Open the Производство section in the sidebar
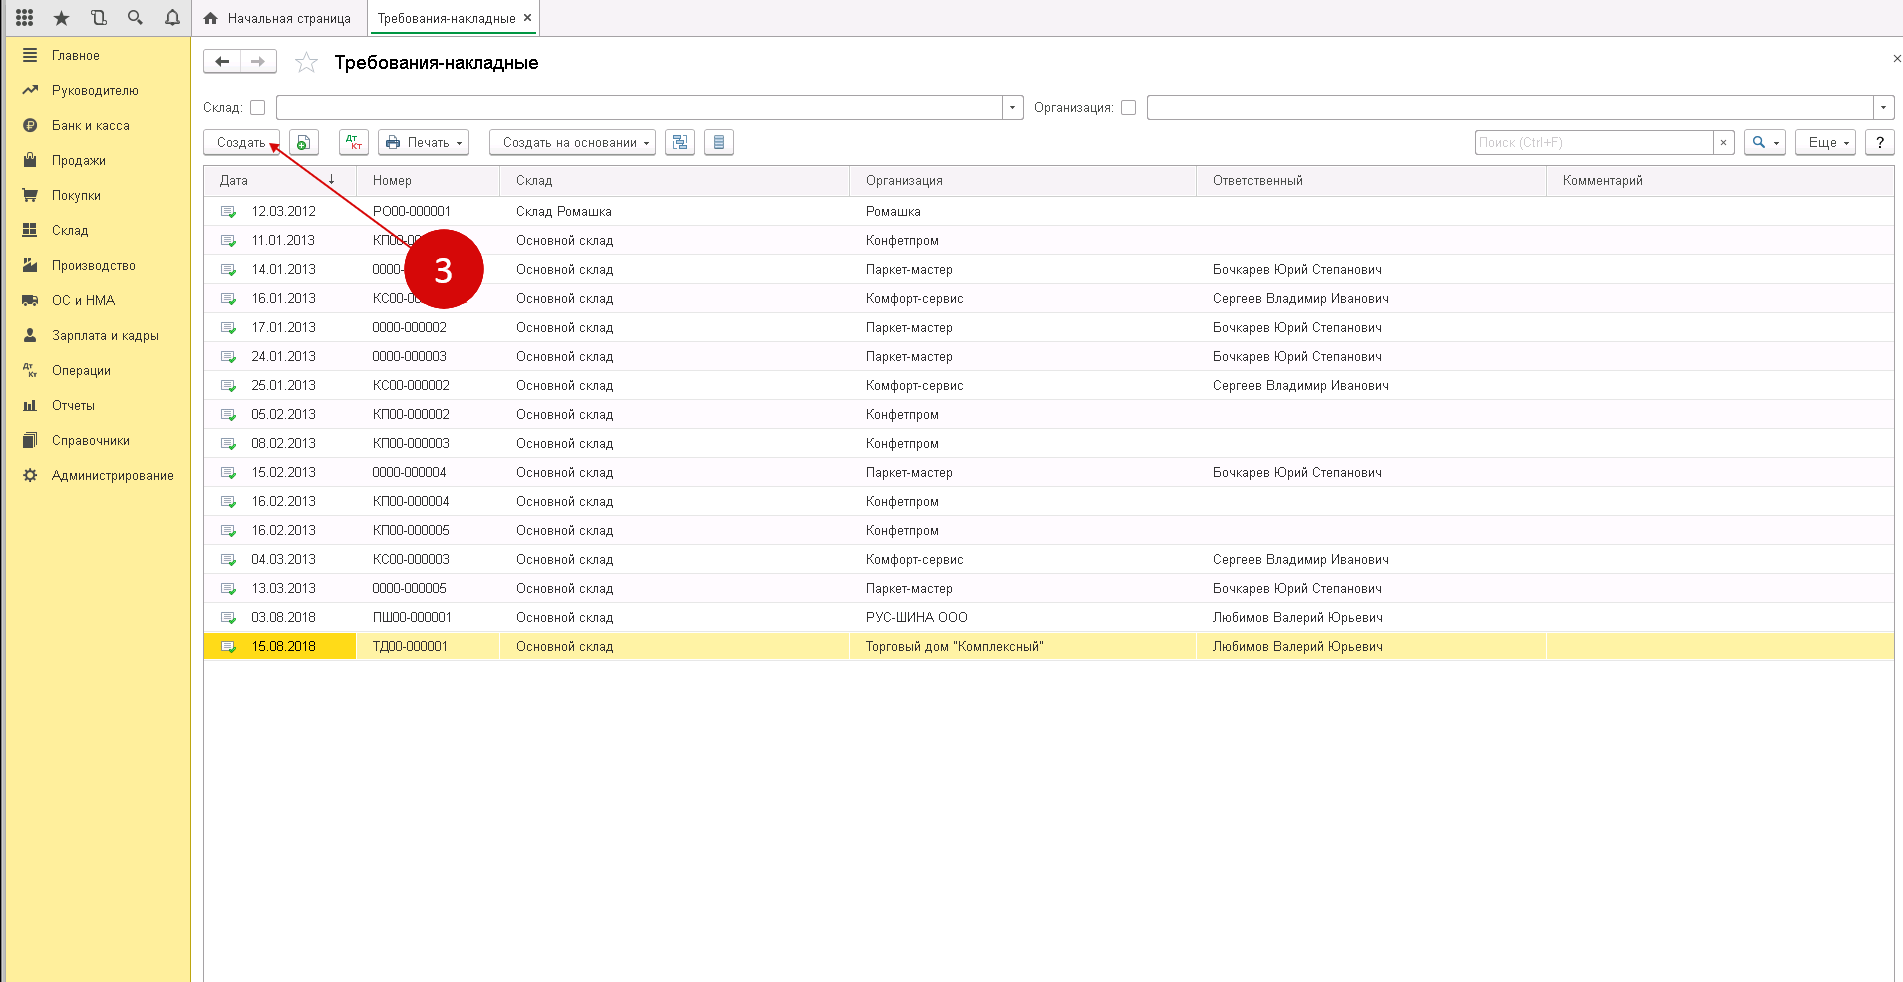Screen dimensions: 1903x982 click(93, 265)
